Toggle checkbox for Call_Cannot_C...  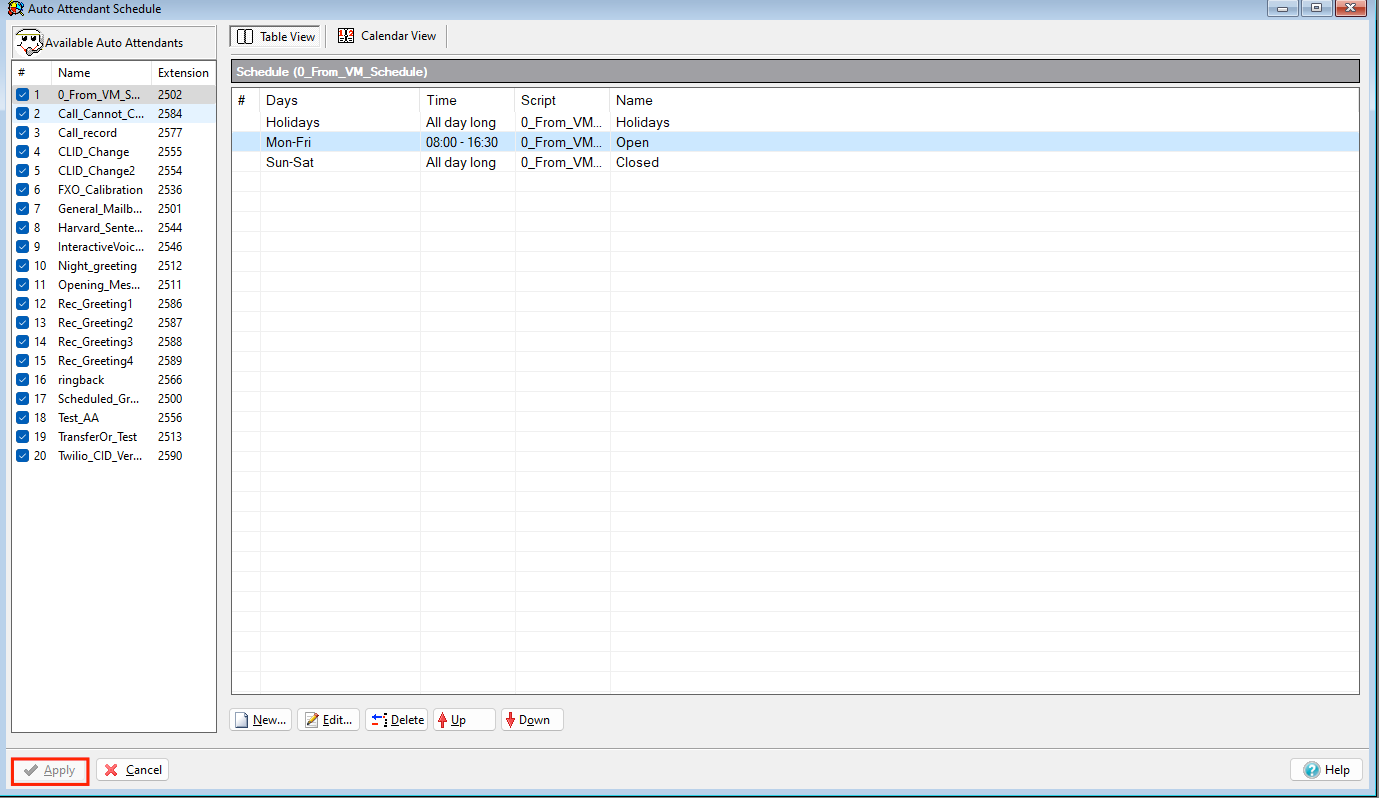(23, 114)
